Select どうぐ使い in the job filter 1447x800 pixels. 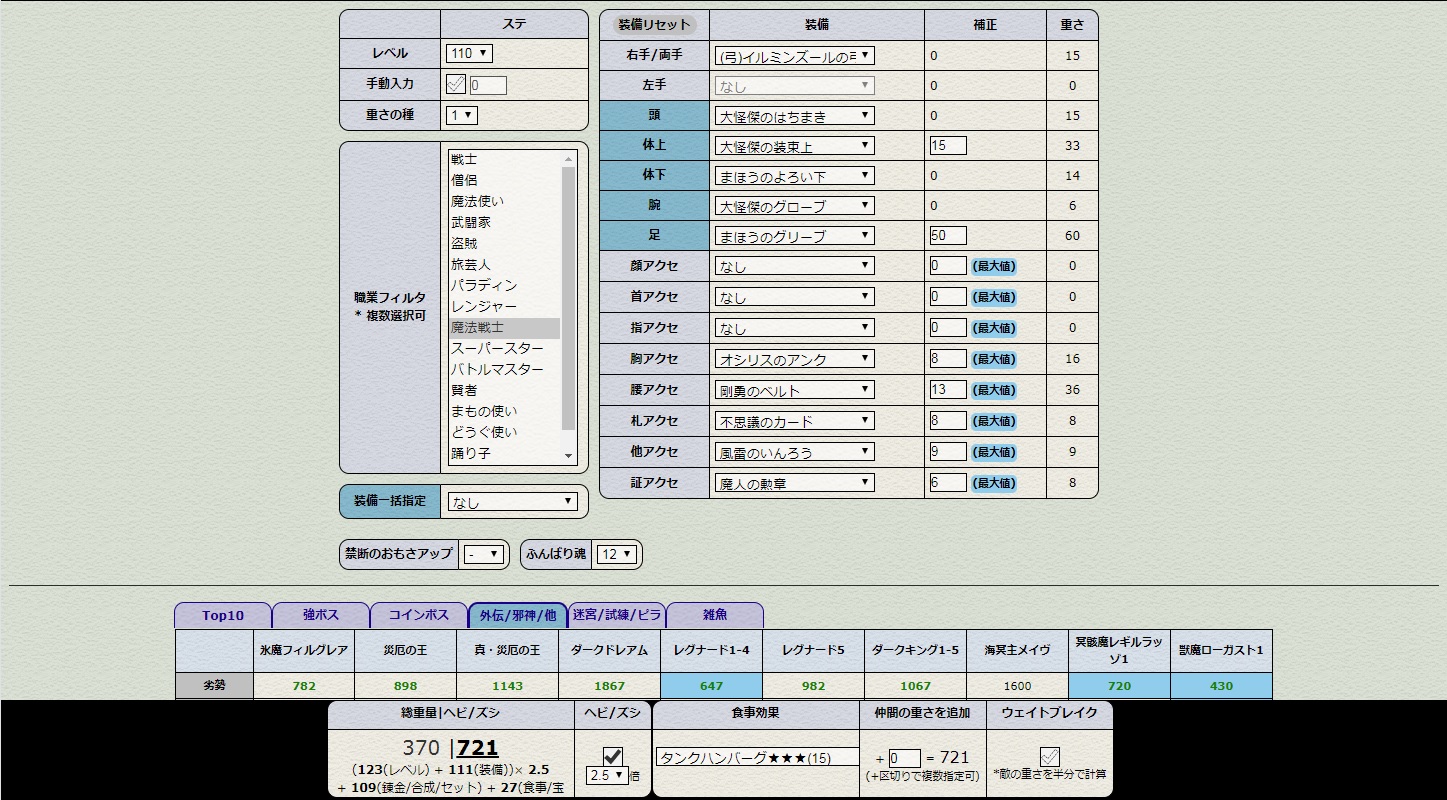(504, 432)
